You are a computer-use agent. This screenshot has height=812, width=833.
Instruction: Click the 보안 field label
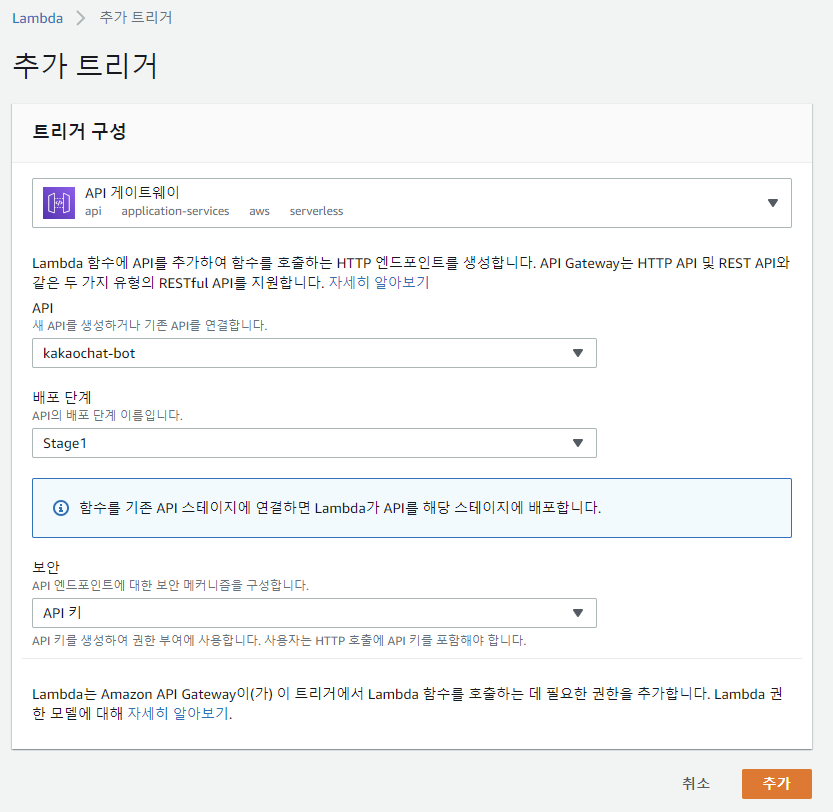pos(46,567)
